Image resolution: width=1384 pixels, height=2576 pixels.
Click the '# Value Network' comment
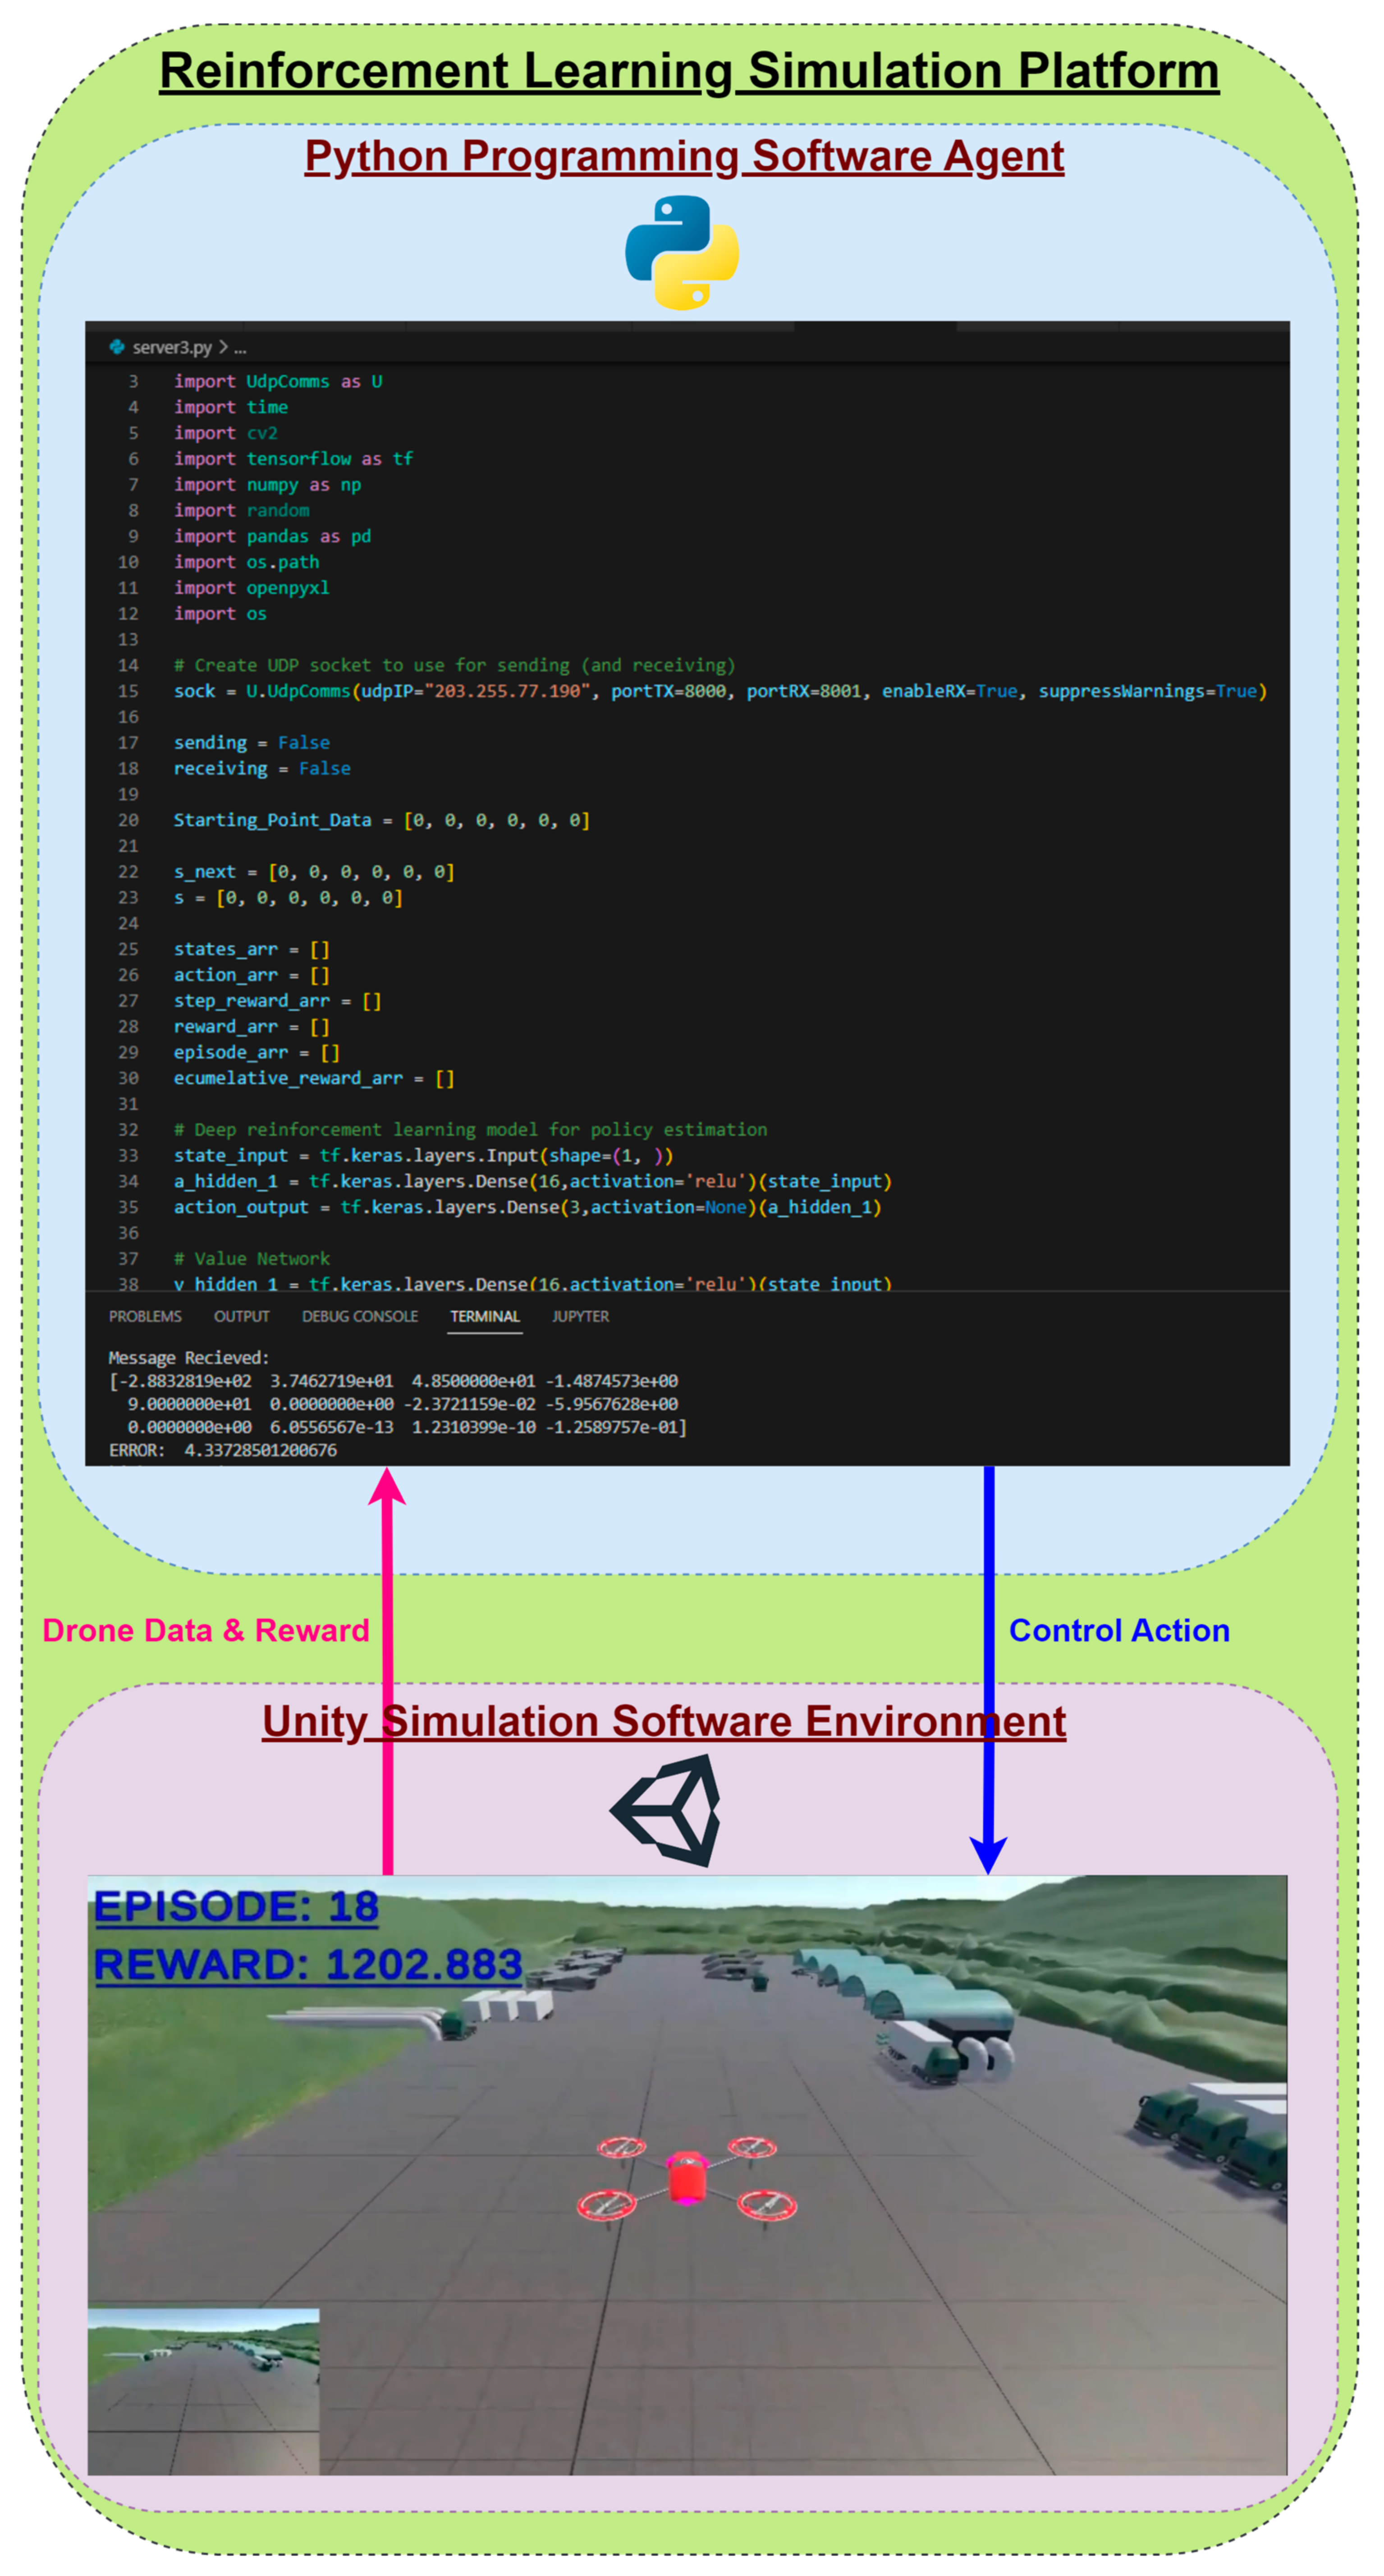(251, 1258)
